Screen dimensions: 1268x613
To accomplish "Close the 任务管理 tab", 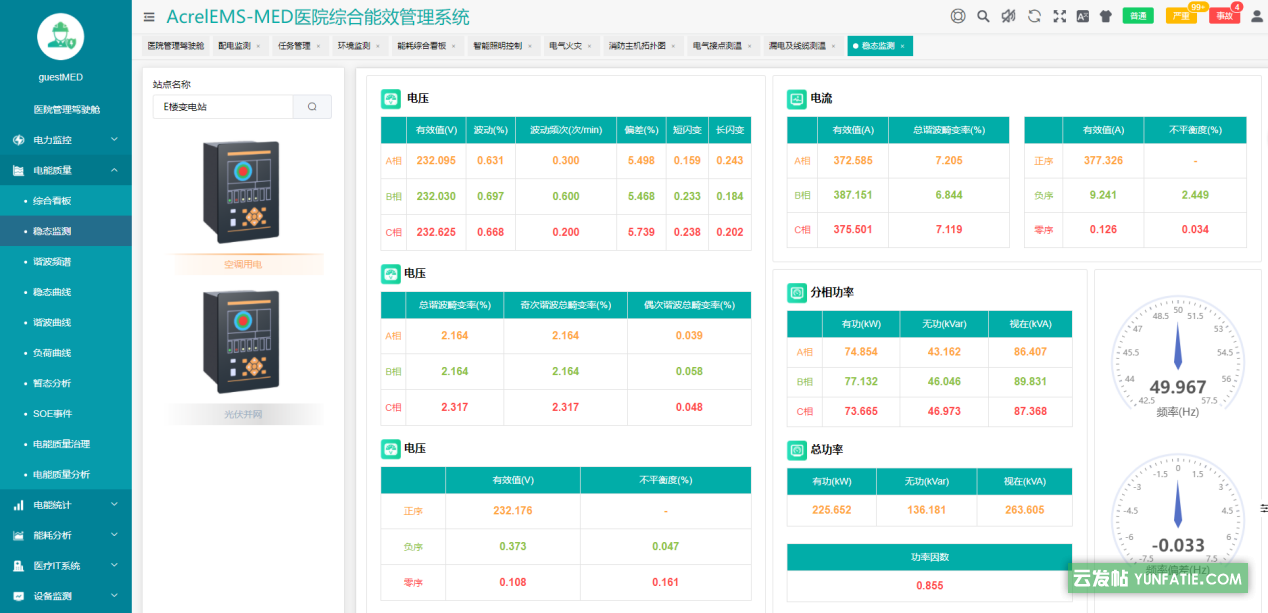I will (318, 46).
